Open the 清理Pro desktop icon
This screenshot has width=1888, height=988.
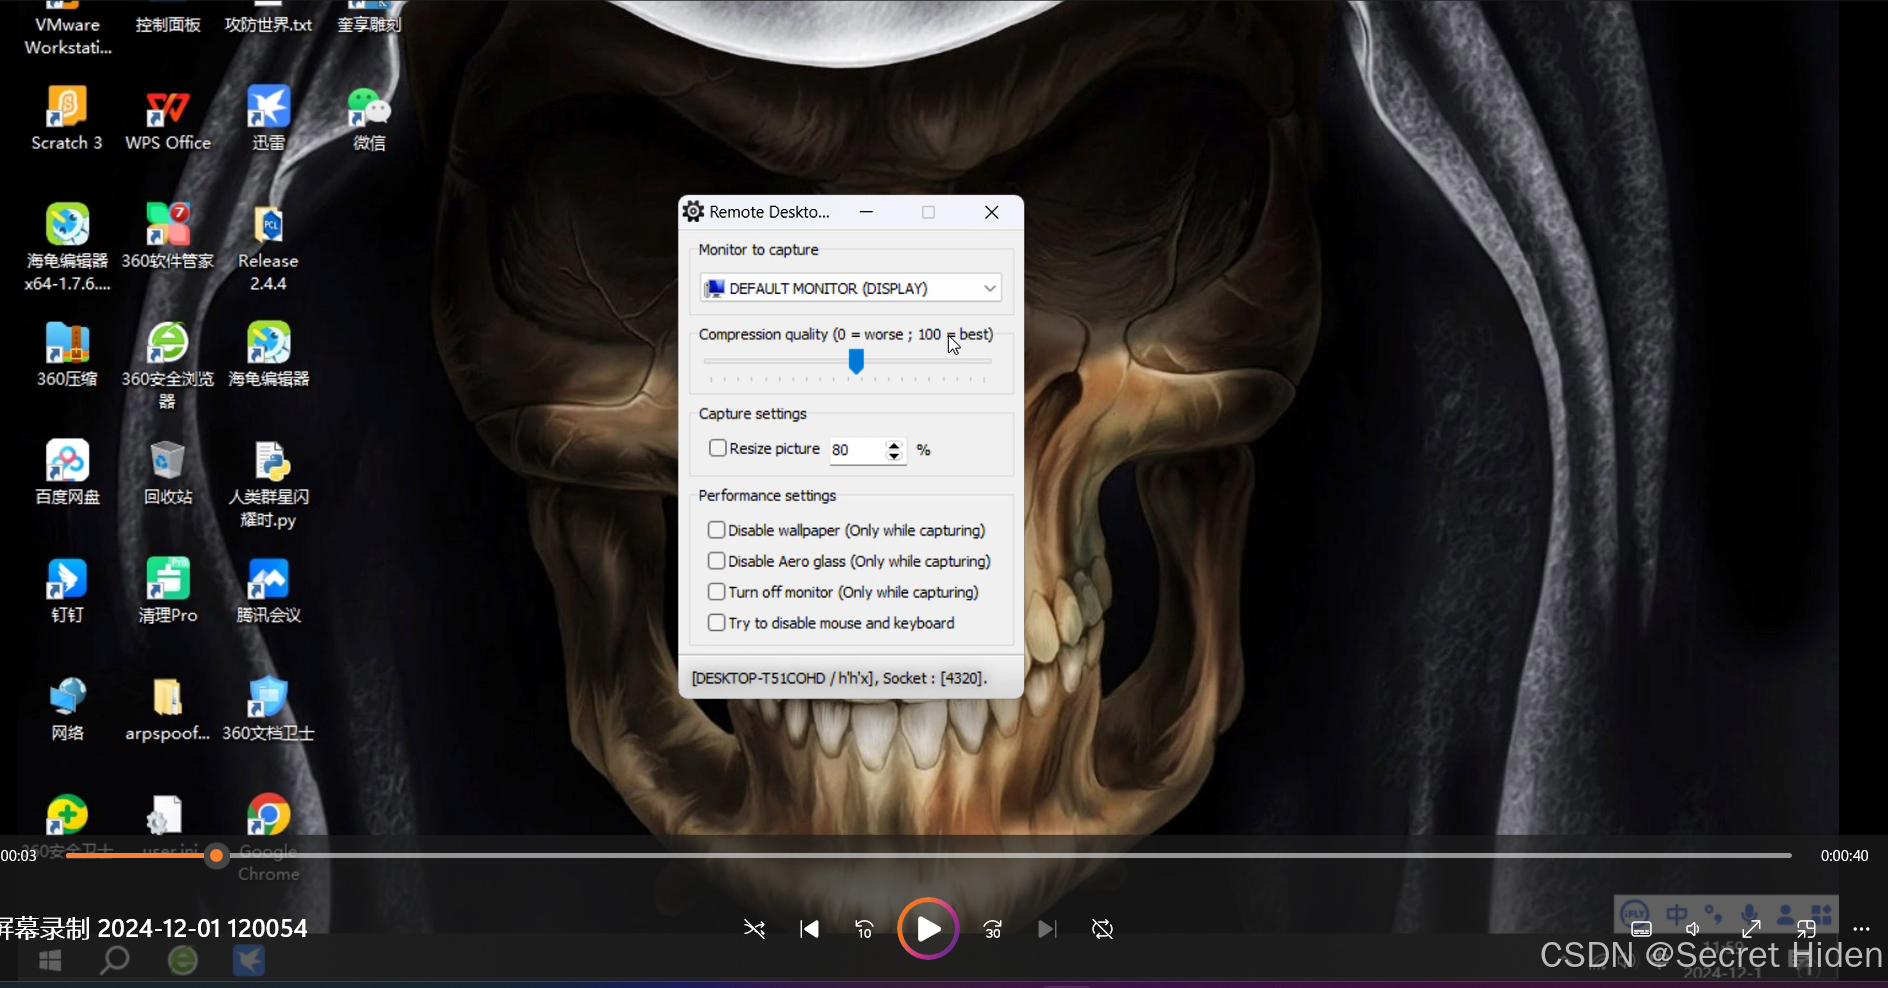(x=168, y=590)
